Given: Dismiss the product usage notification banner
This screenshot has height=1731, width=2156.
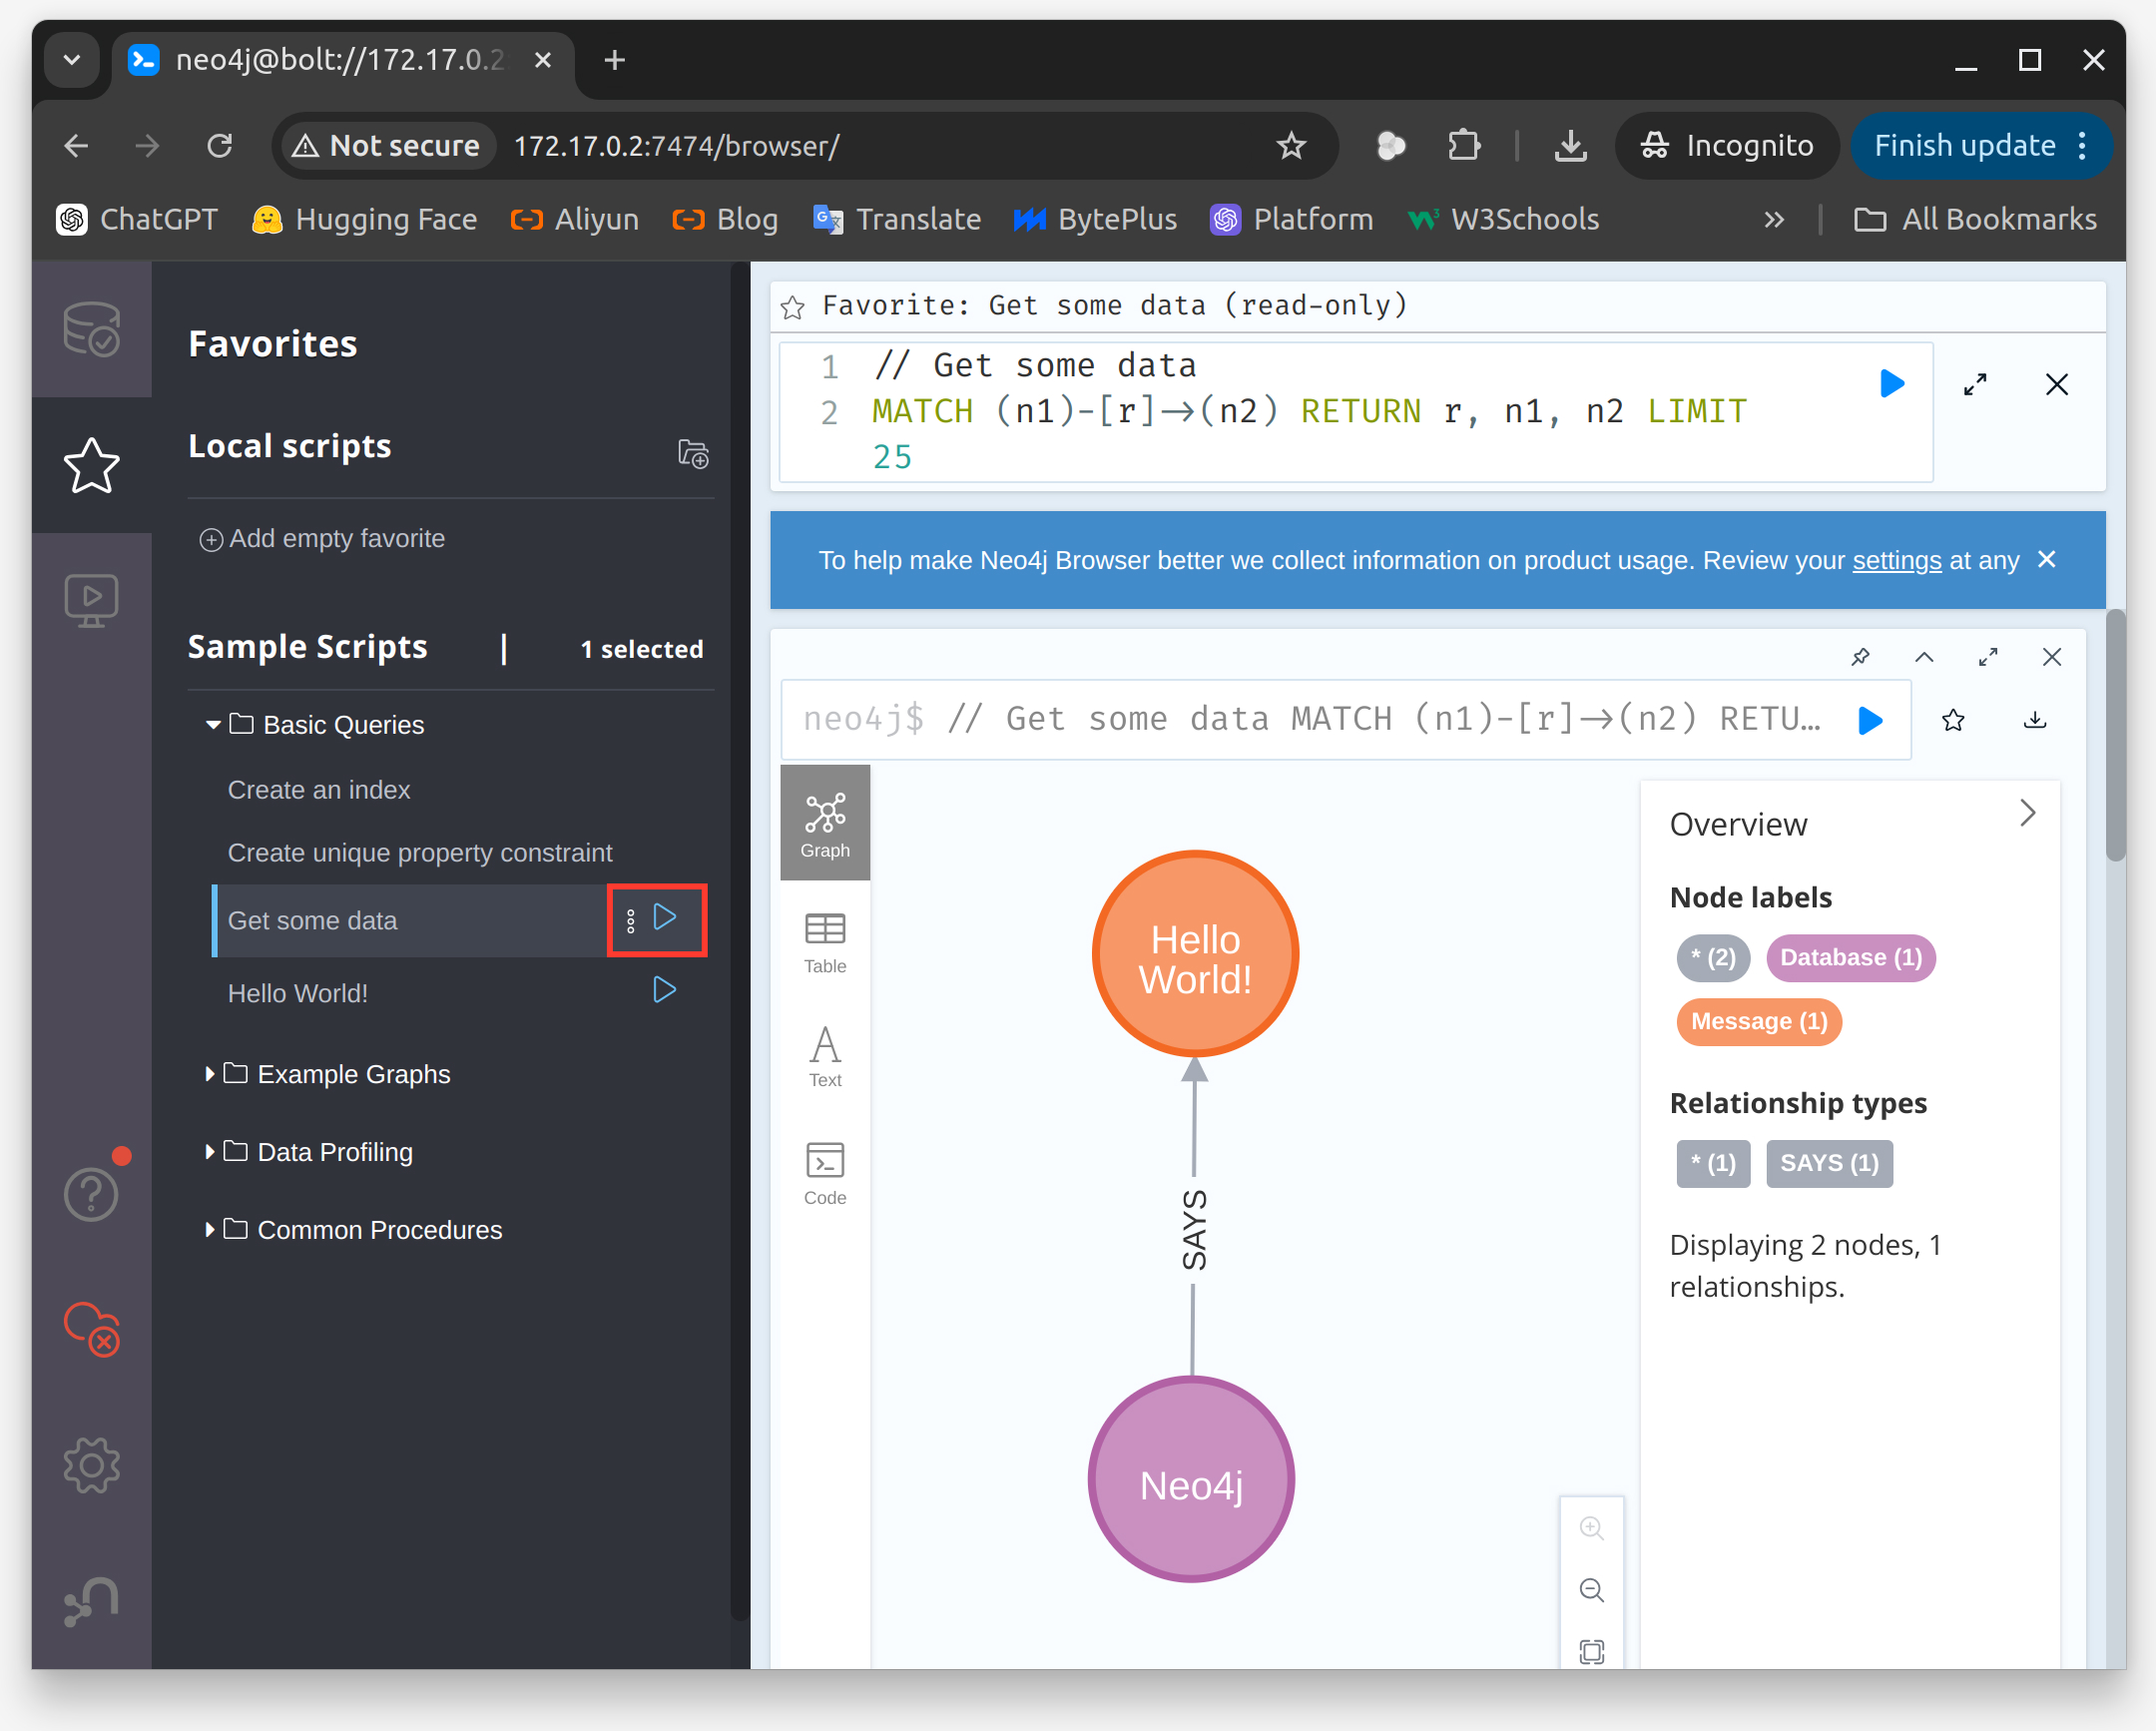Looking at the screenshot, I should click(x=2047, y=559).
